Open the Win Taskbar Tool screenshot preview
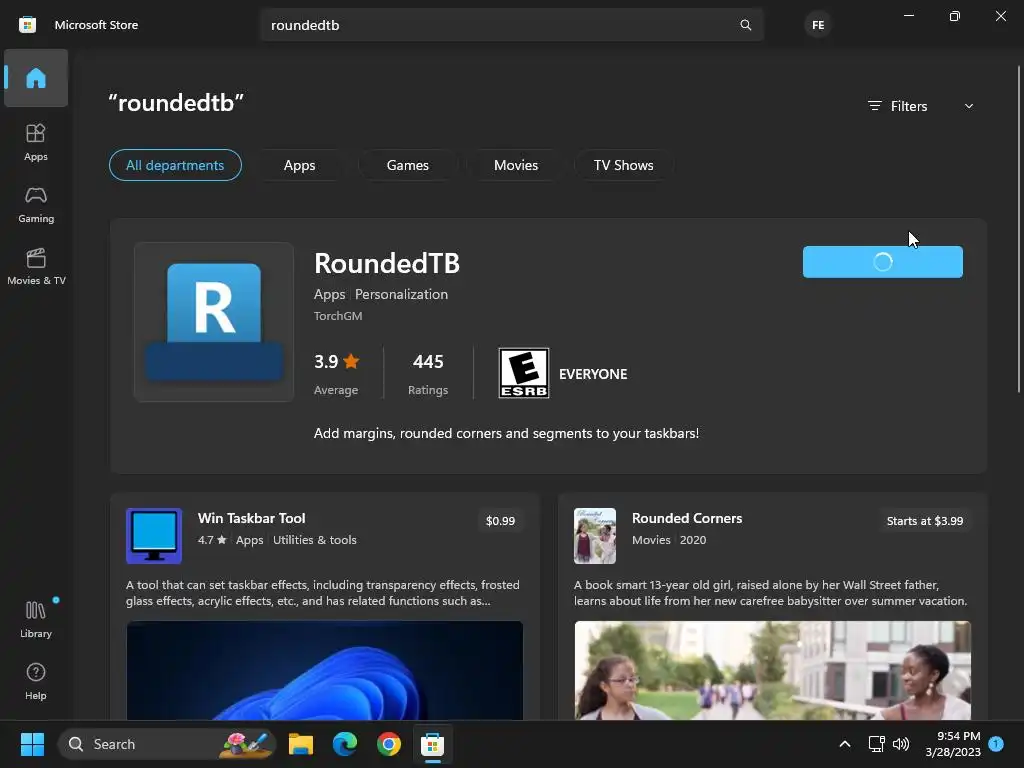Viewport: 1024px width, 768px height. (x=325, y=671)
